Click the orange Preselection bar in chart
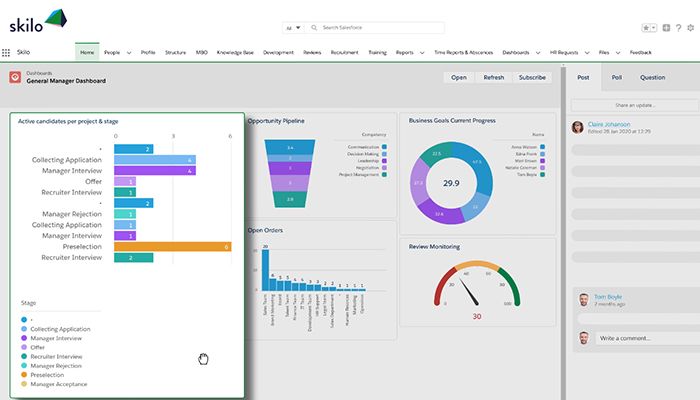The width and height of the screenshot is (700, 400). click(x=172, y=246)
